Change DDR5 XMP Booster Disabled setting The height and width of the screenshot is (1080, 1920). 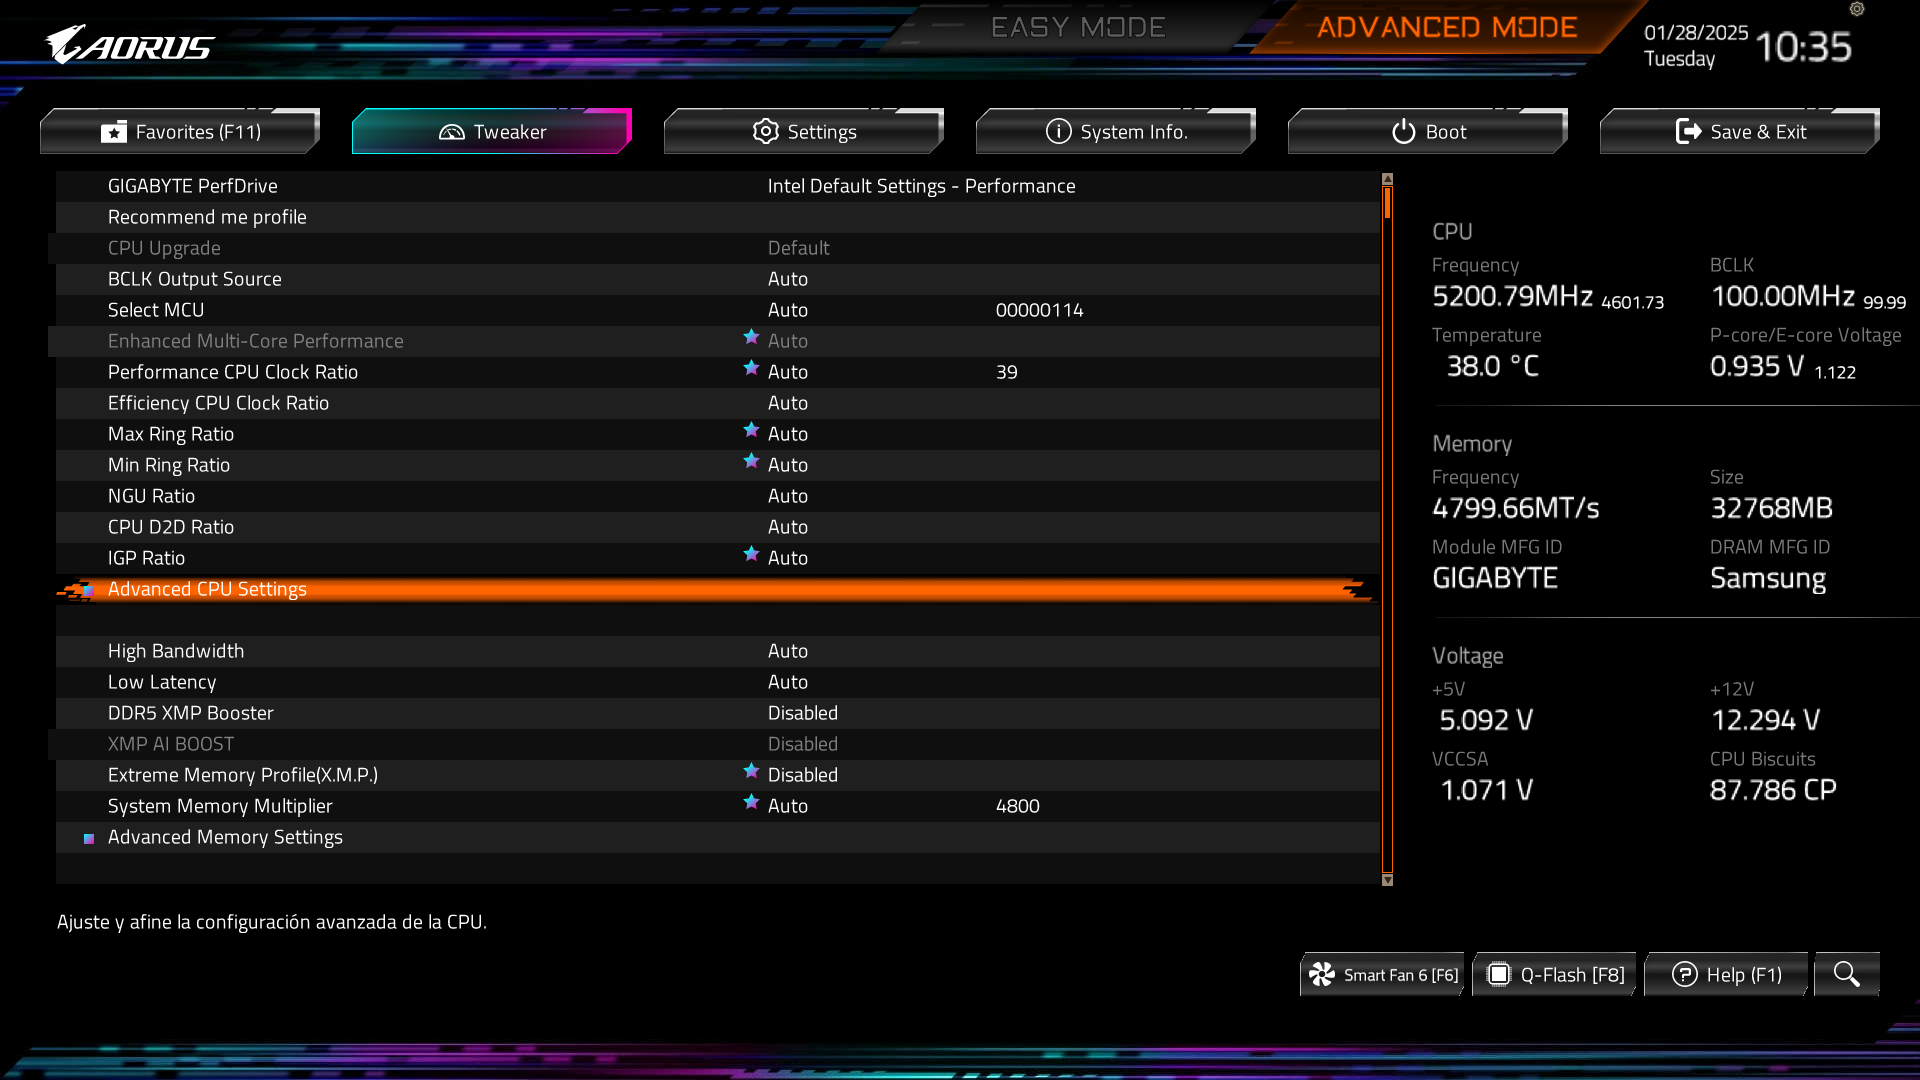pyautogui.click(x=803, y=713)
